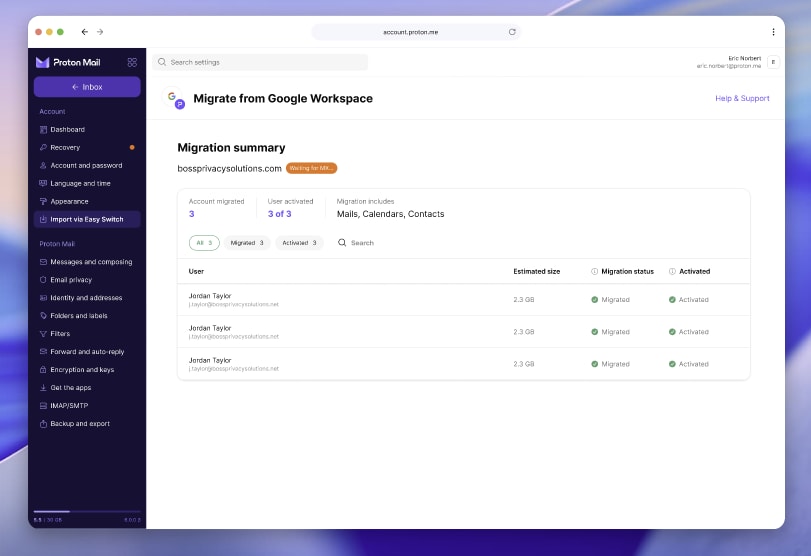The height and width of the screenshot is (556, 811).
Task: Focus the Search settings field
Action: (x=260, y=62)
